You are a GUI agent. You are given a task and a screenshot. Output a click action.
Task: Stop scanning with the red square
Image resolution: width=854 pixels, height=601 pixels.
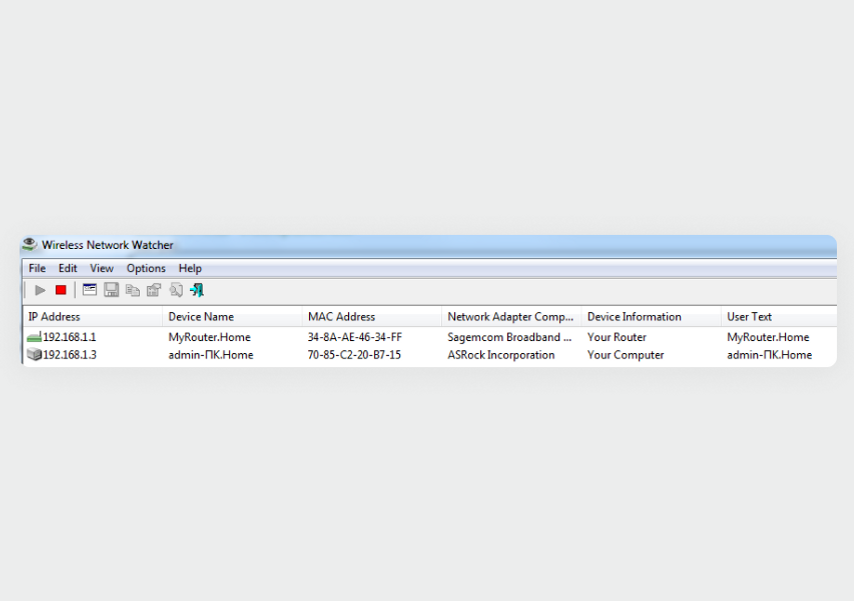(61, 290)
